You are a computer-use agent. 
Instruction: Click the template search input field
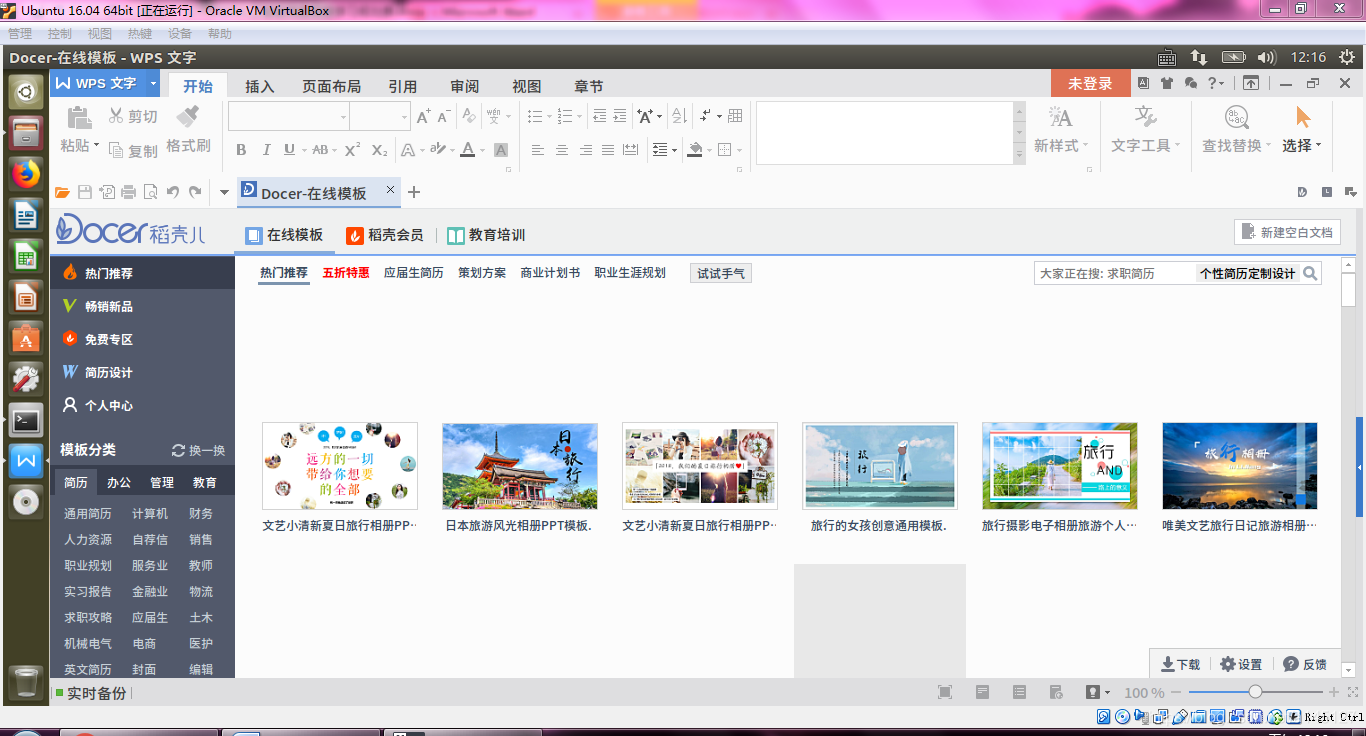click(x=1115, y=273)
